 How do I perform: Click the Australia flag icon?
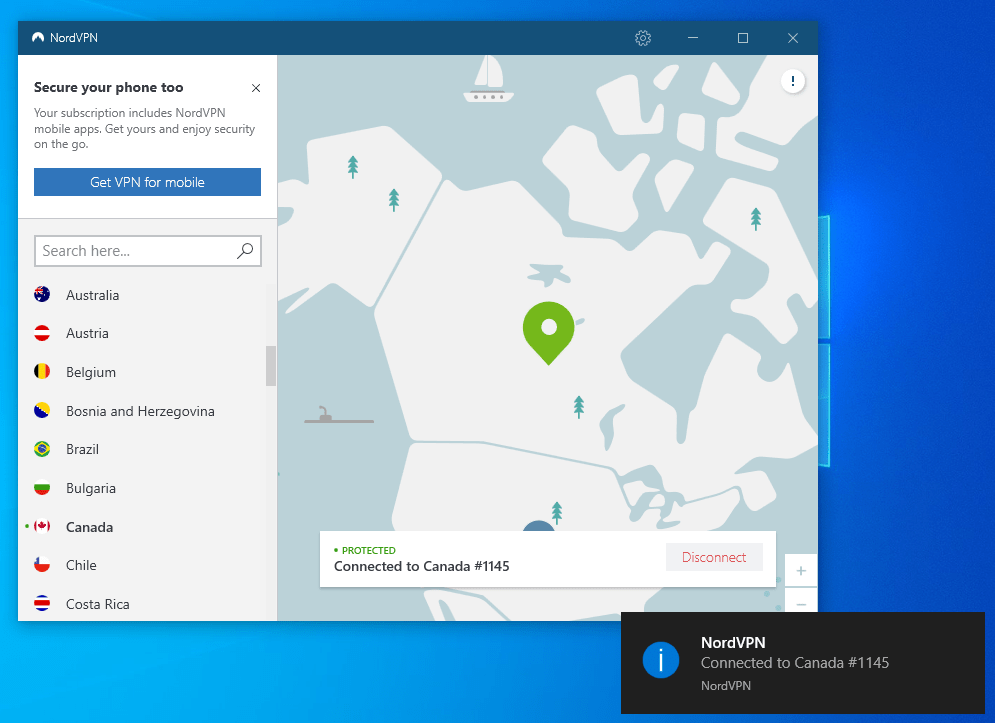coord(42,295)
